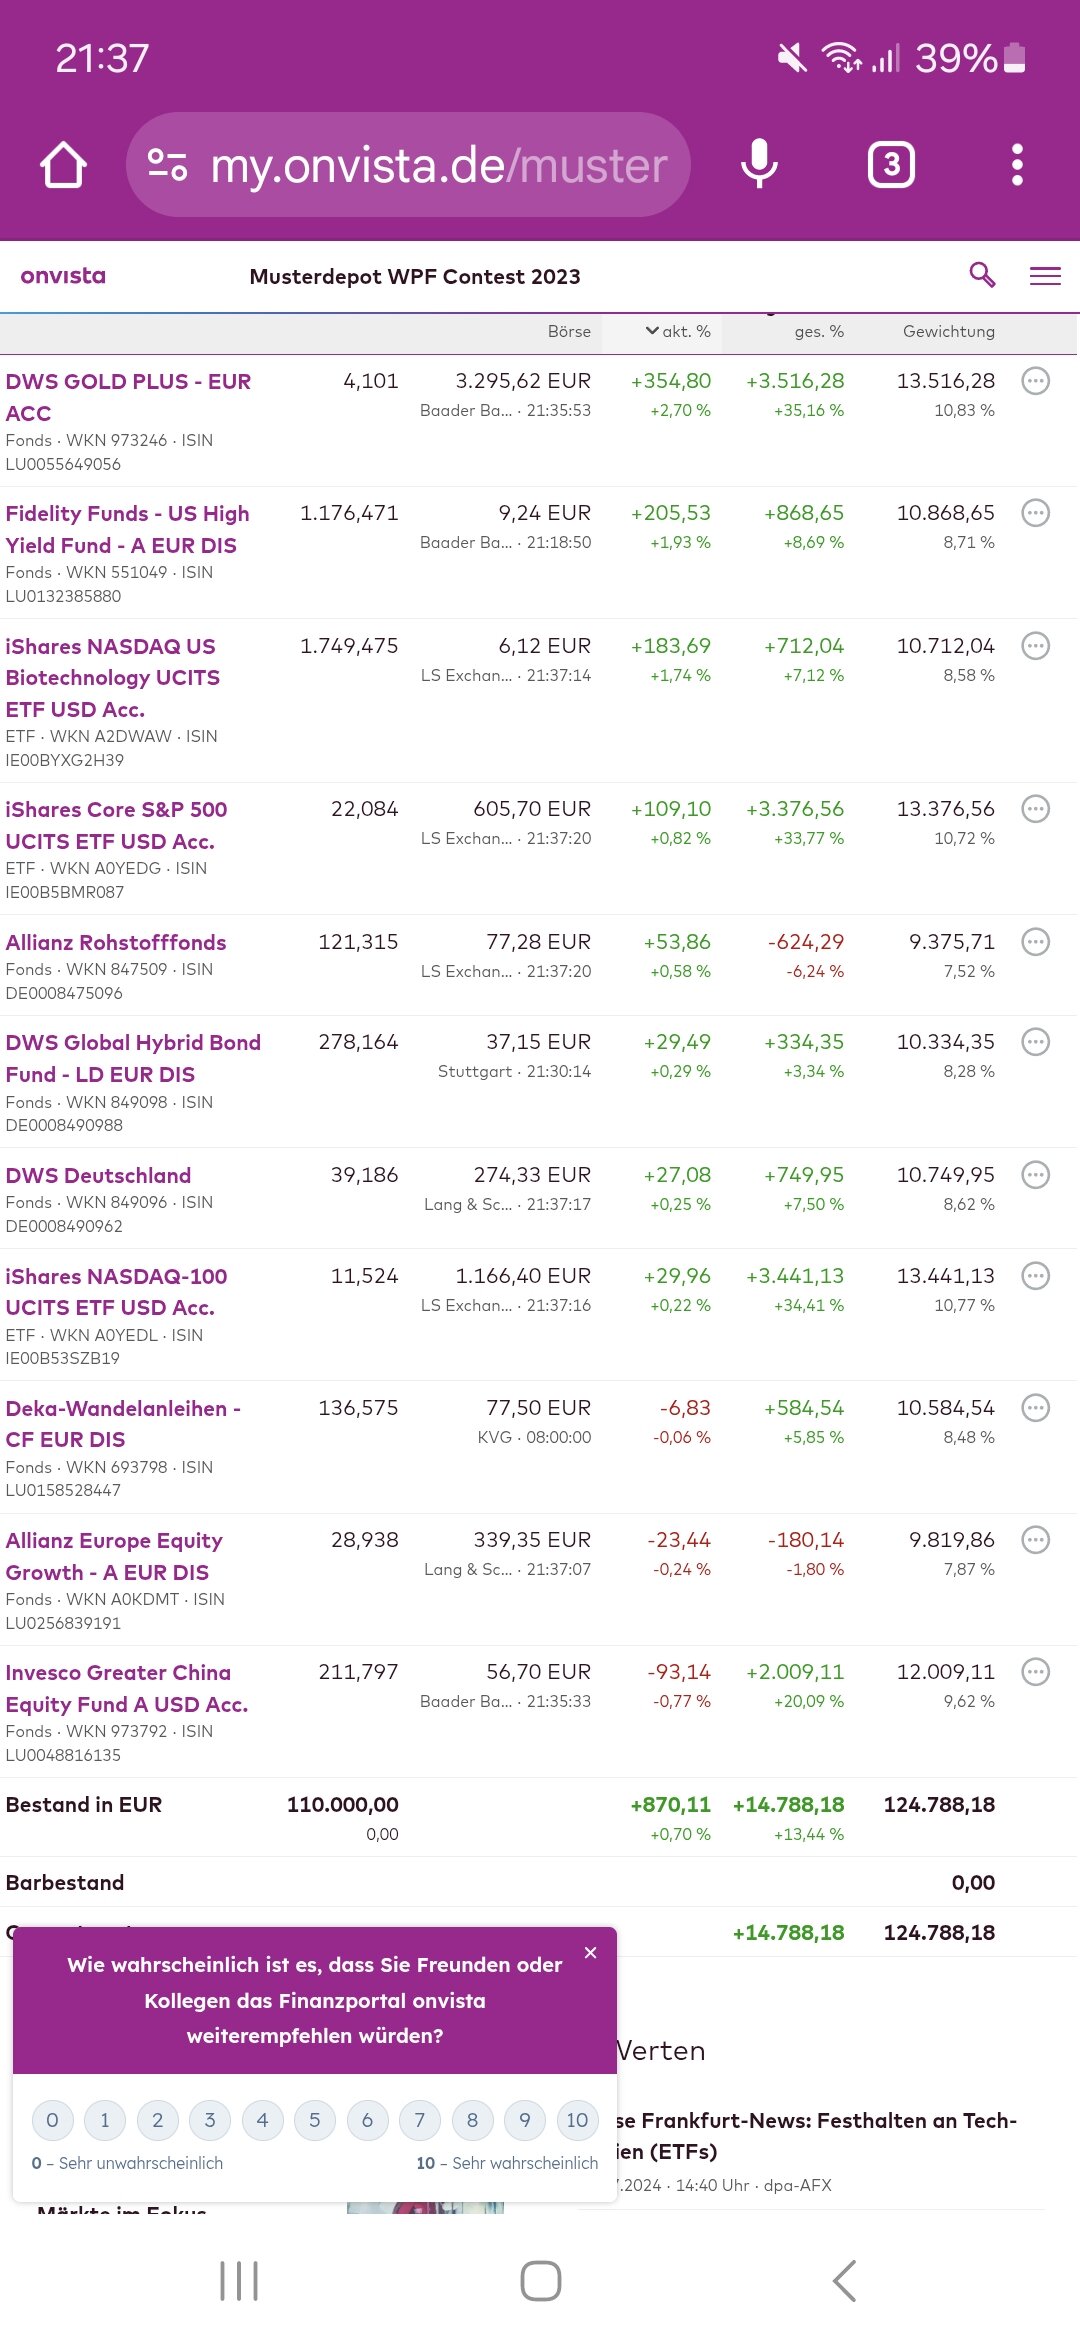Sort the table by akt. % column
The image size is (1080, 2340).
(x=678, y=332)
